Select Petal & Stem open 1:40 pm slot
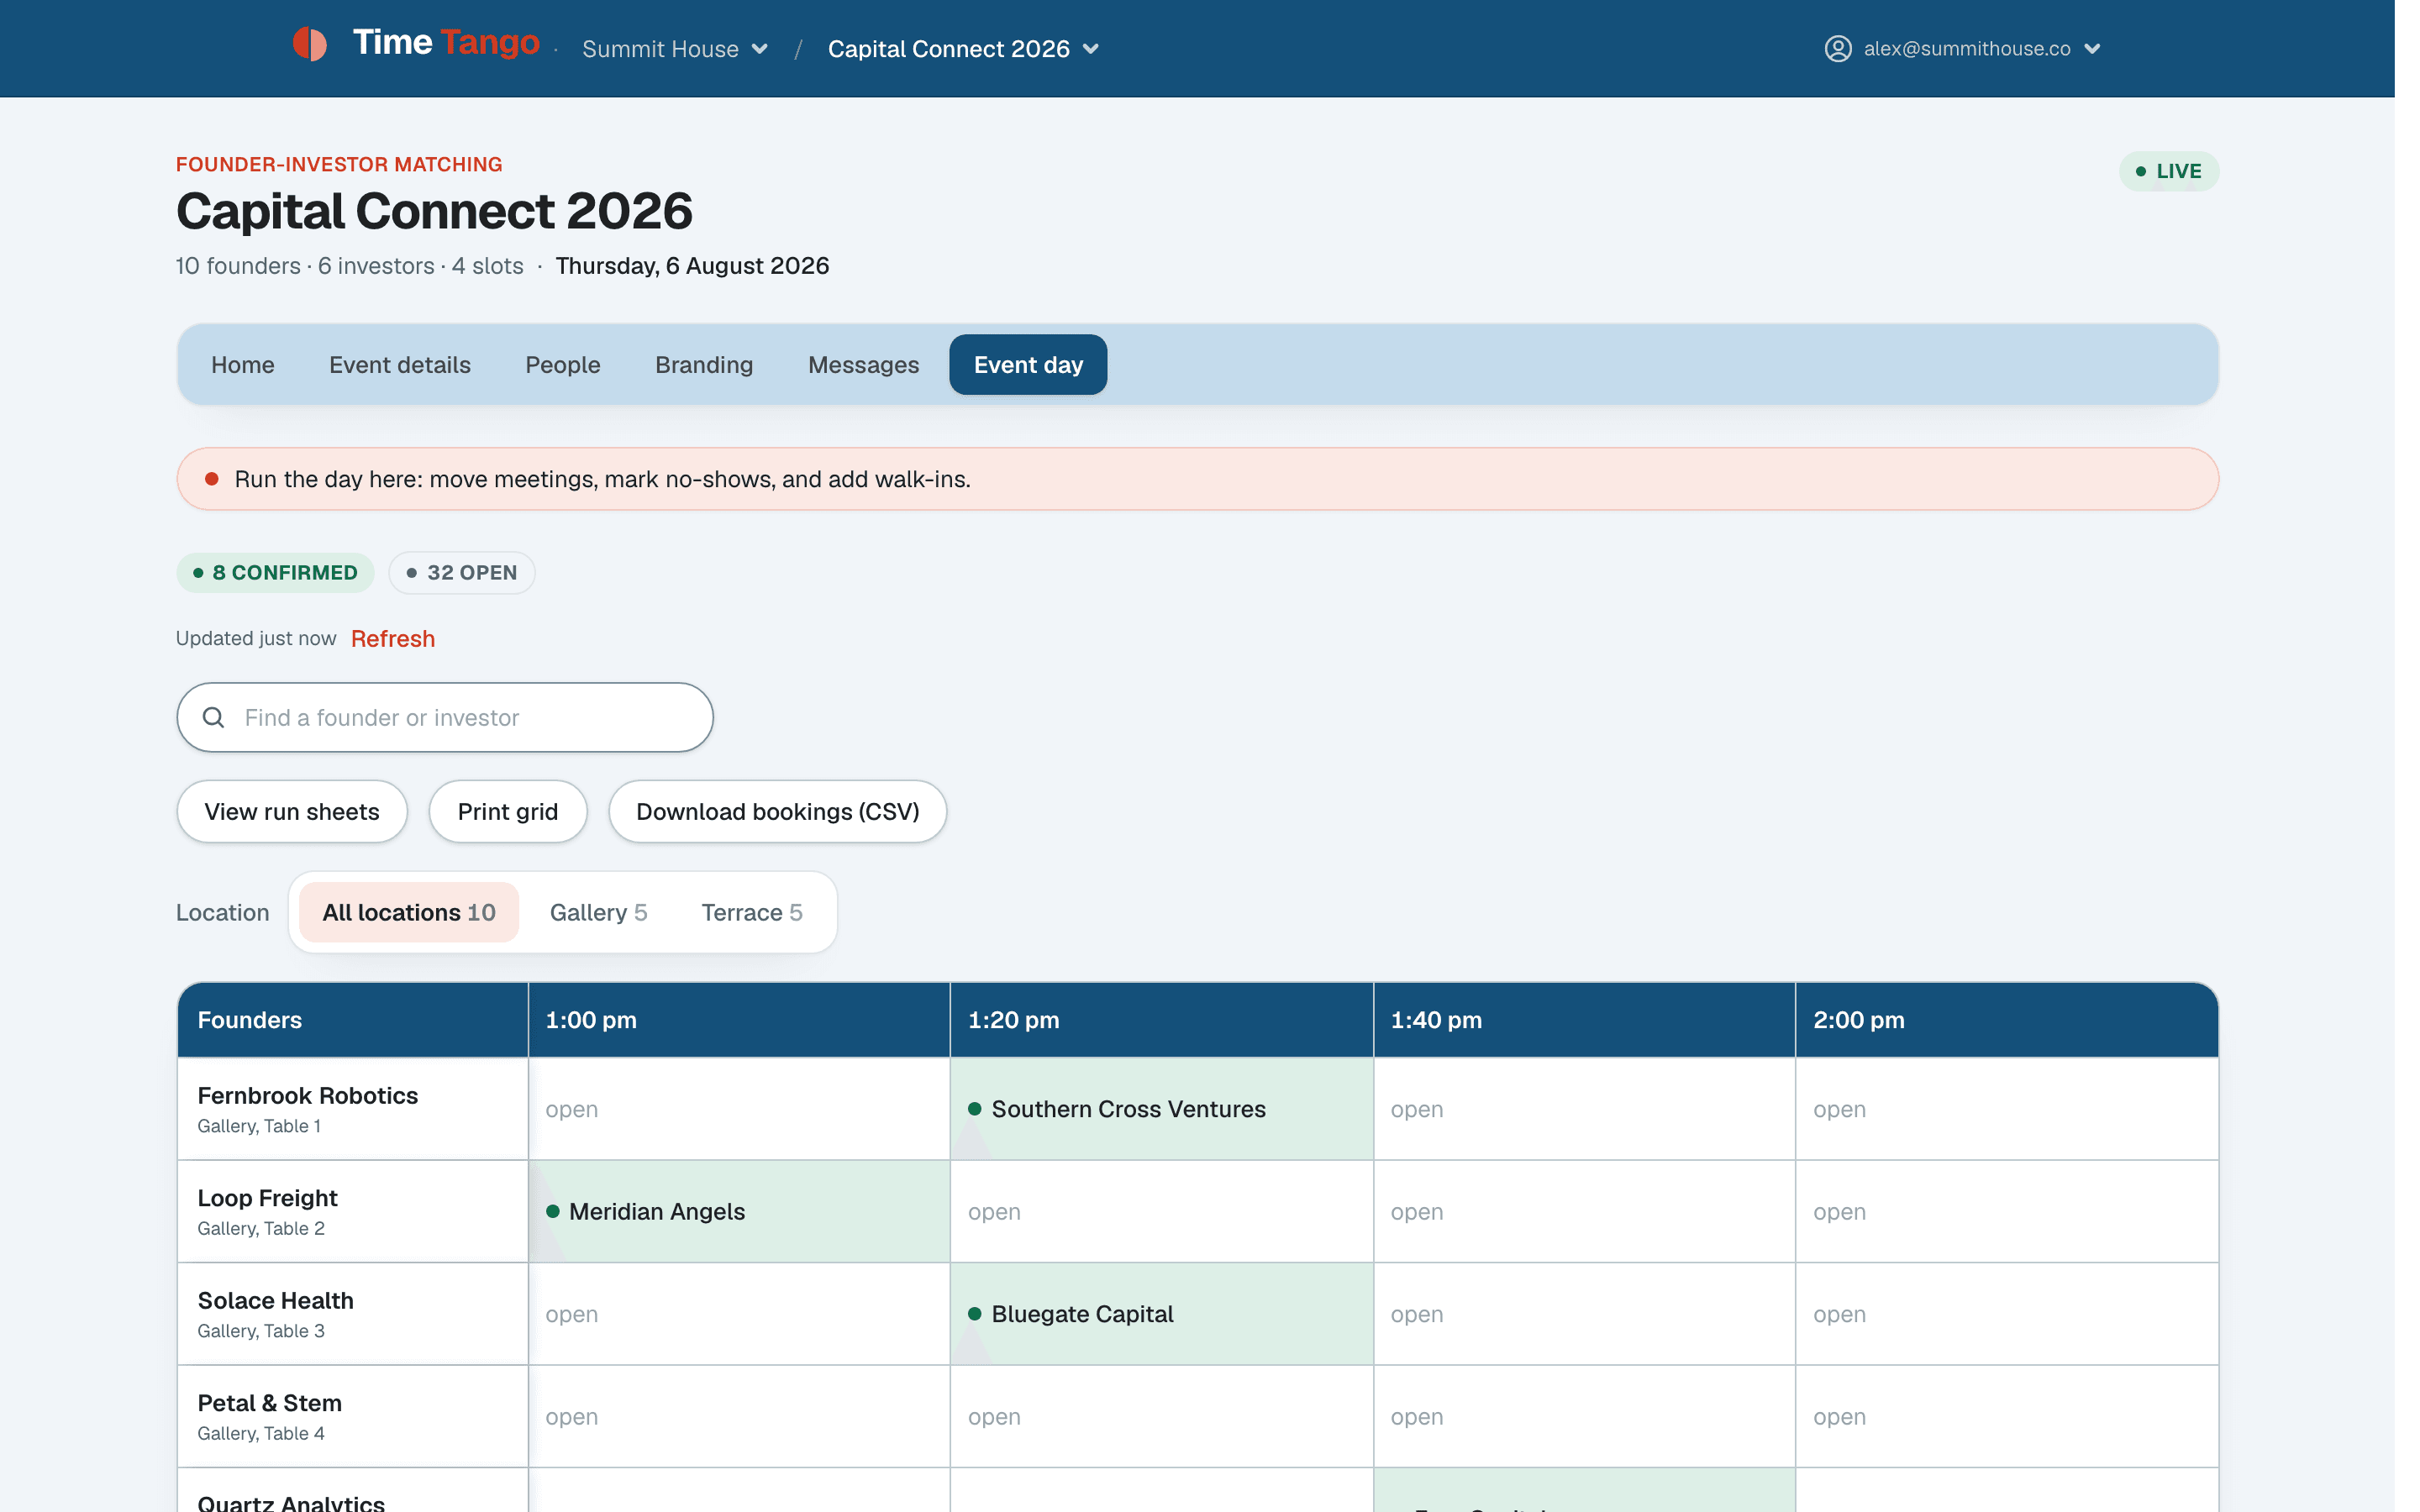Image resolution: width=2420 pixels, height=1512 pixels. point(1585,1416)
